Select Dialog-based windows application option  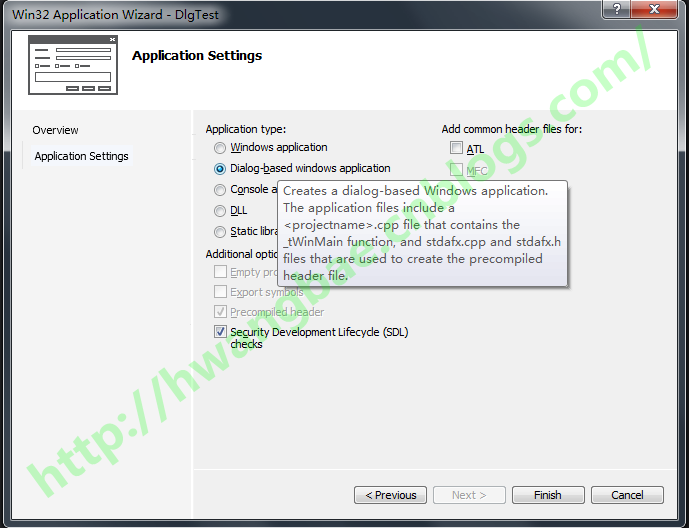tap(220, 169)
